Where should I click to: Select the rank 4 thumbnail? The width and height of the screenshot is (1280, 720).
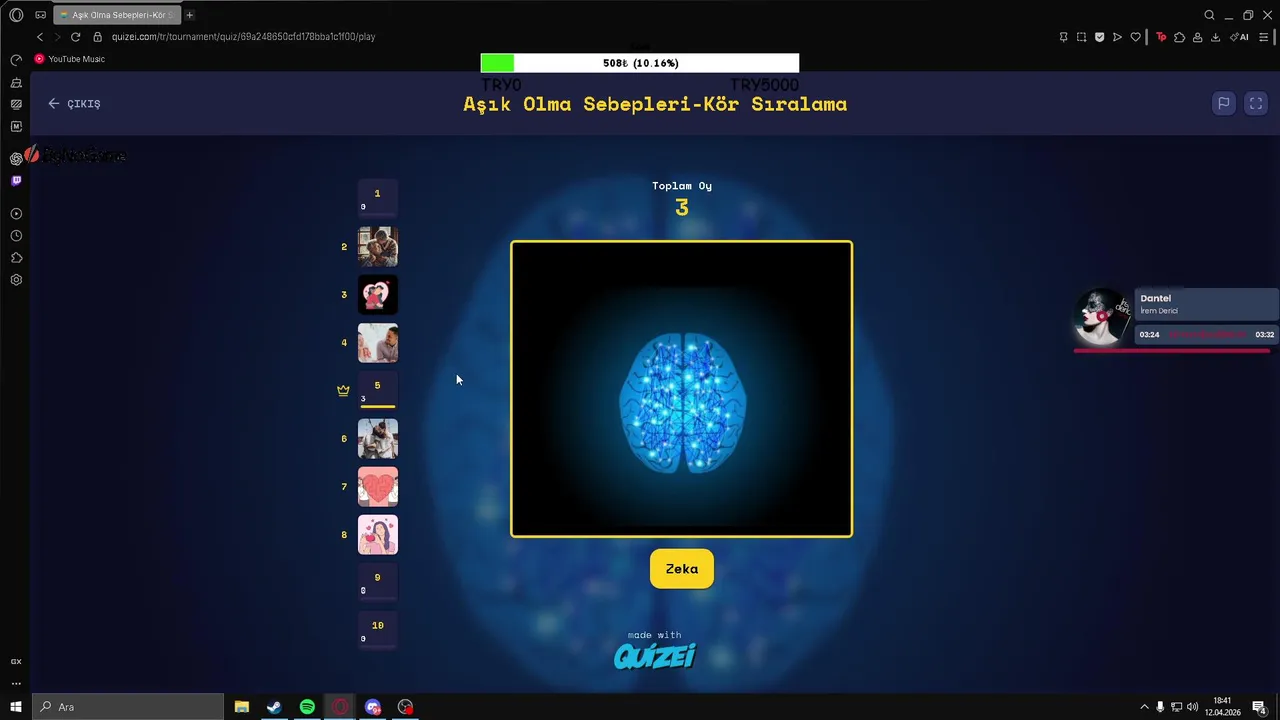pos(378,342)
